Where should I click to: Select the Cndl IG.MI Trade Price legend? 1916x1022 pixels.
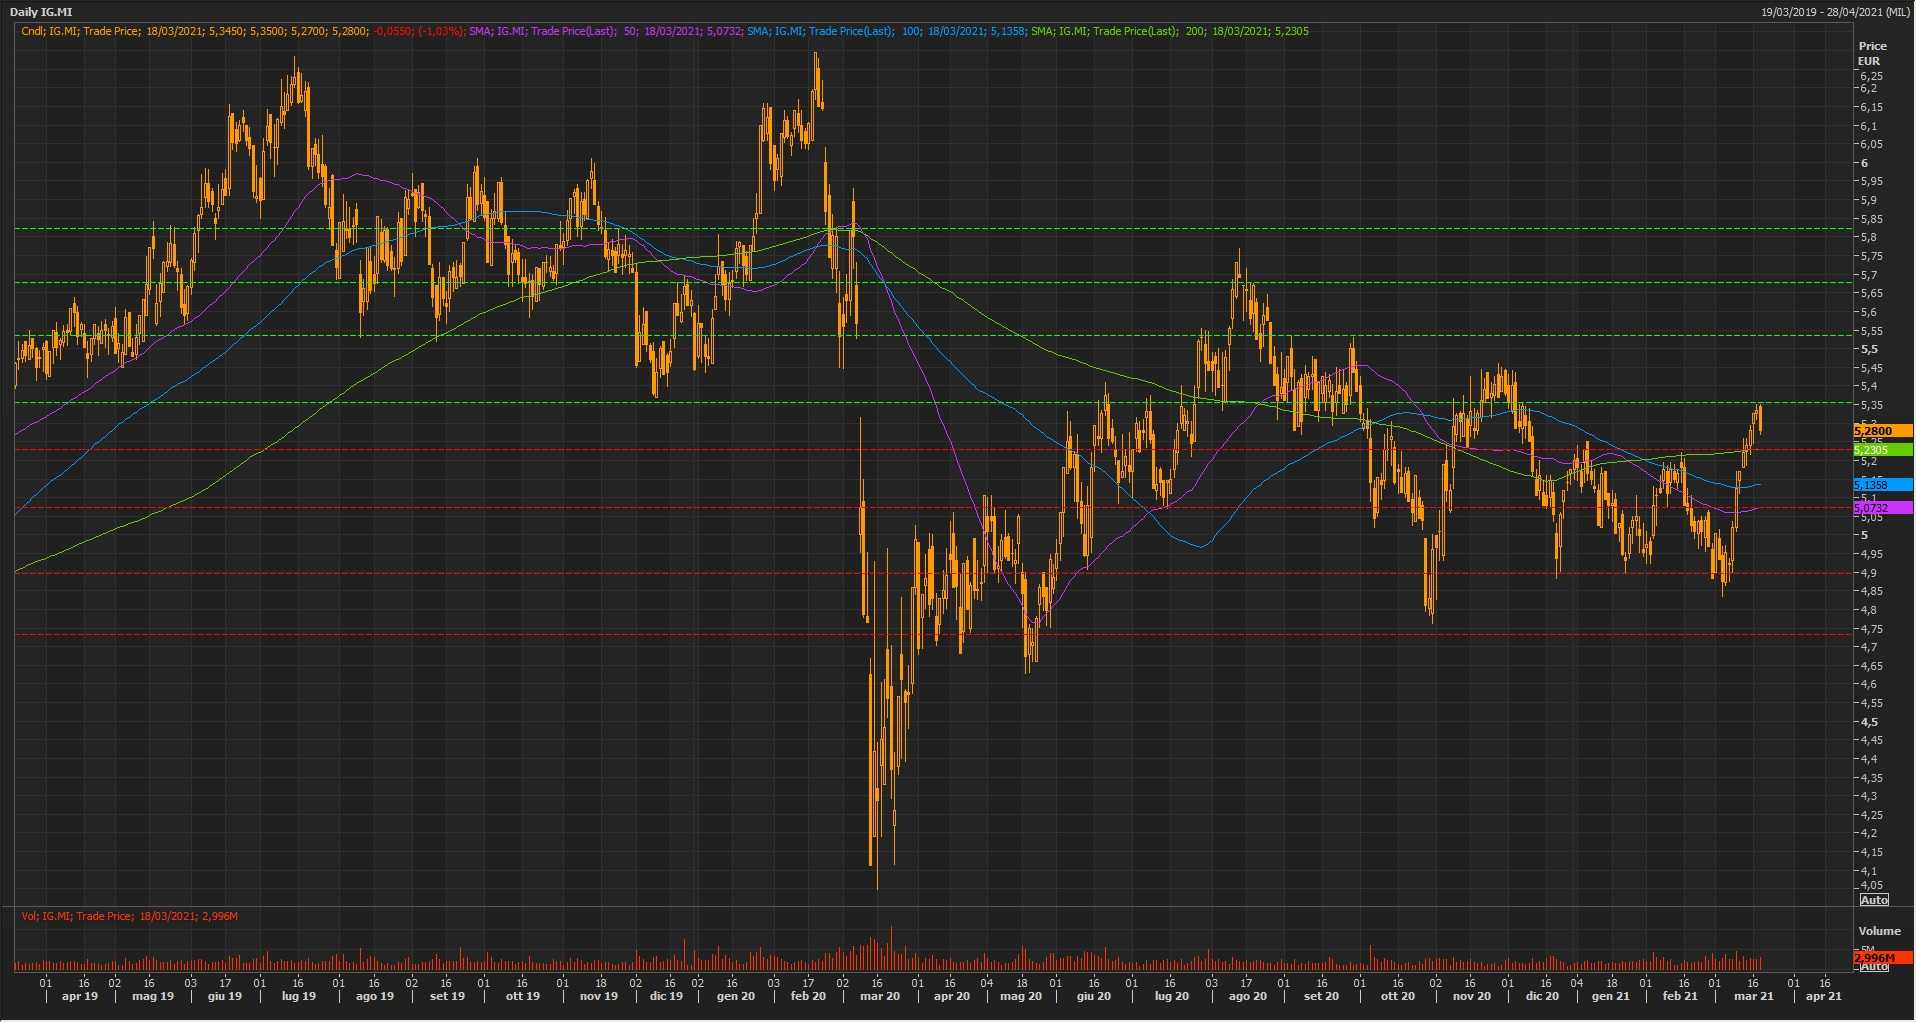tap(240, 31)
